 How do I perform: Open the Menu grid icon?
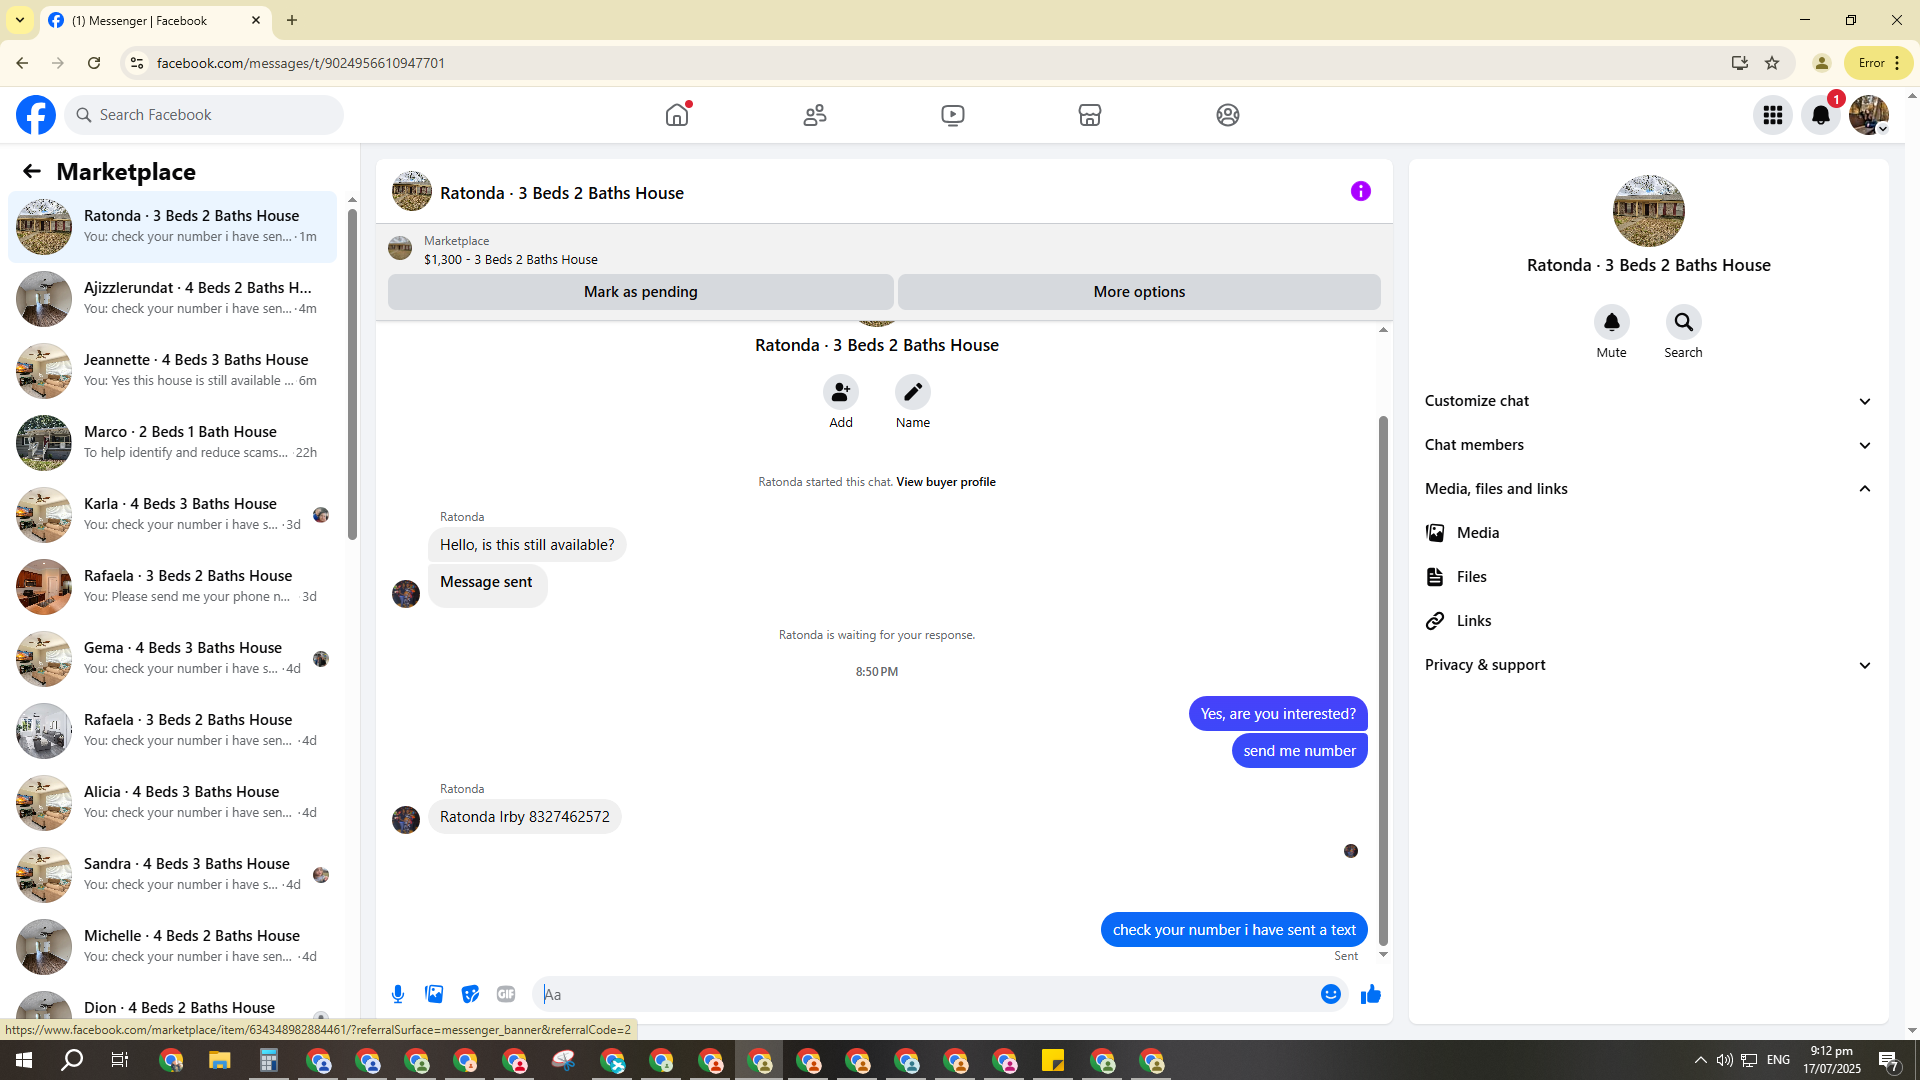click(1773, 115)
